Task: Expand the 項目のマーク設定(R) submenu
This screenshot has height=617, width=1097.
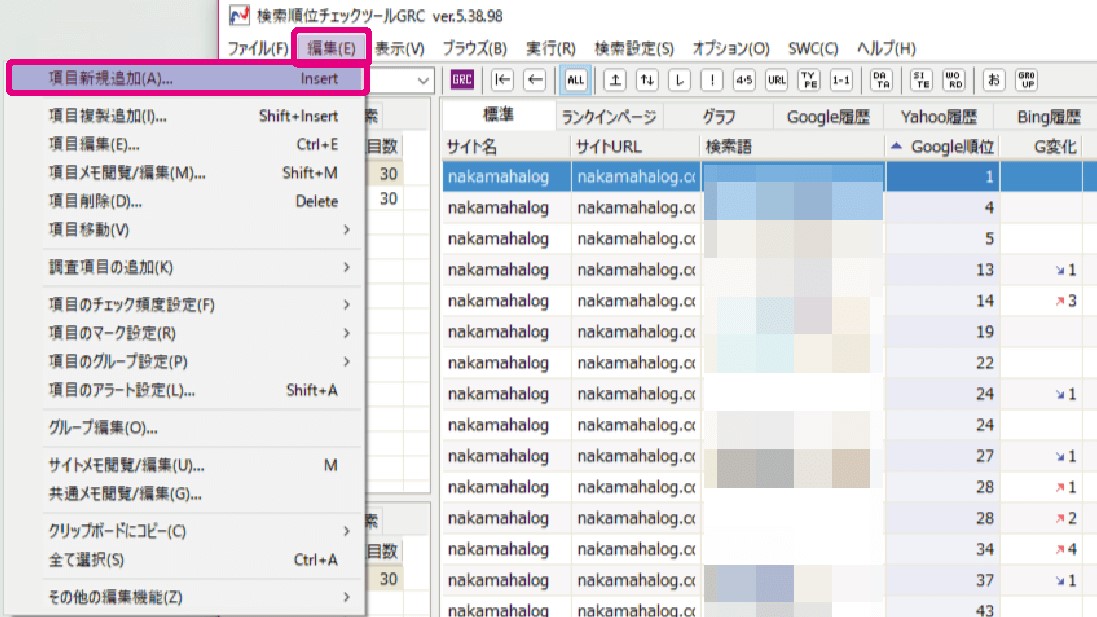Action: [187, 333]
